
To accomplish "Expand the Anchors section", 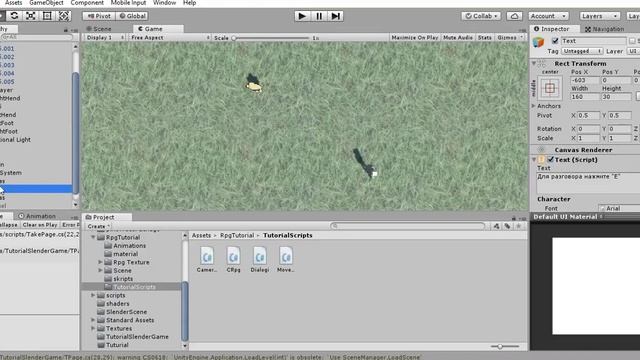I will click(533, 106).
